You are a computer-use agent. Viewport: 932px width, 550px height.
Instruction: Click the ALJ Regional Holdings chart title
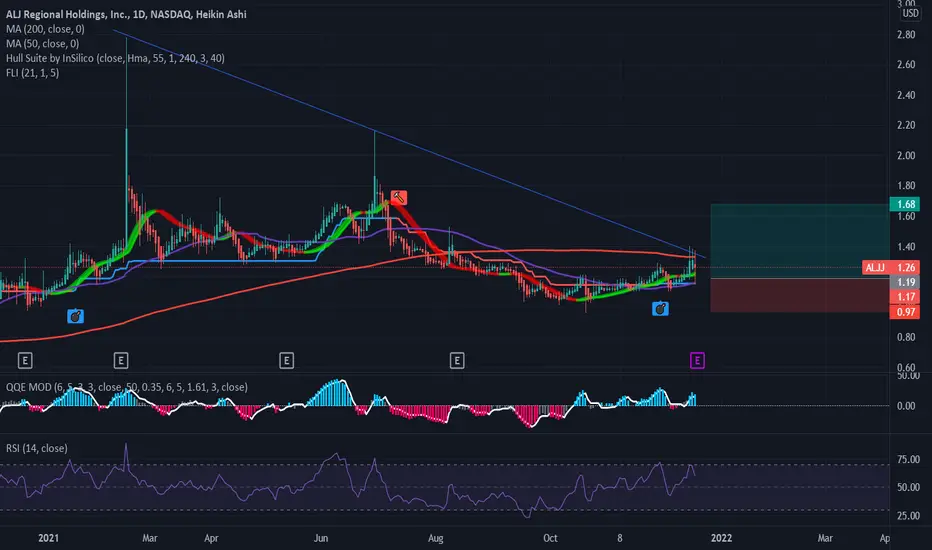126,14
